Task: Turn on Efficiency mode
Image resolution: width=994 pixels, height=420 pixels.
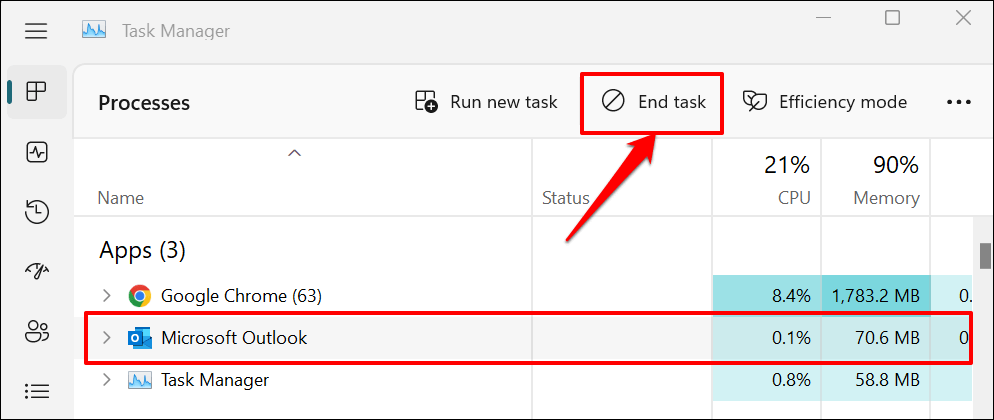Action: (825, 102)
